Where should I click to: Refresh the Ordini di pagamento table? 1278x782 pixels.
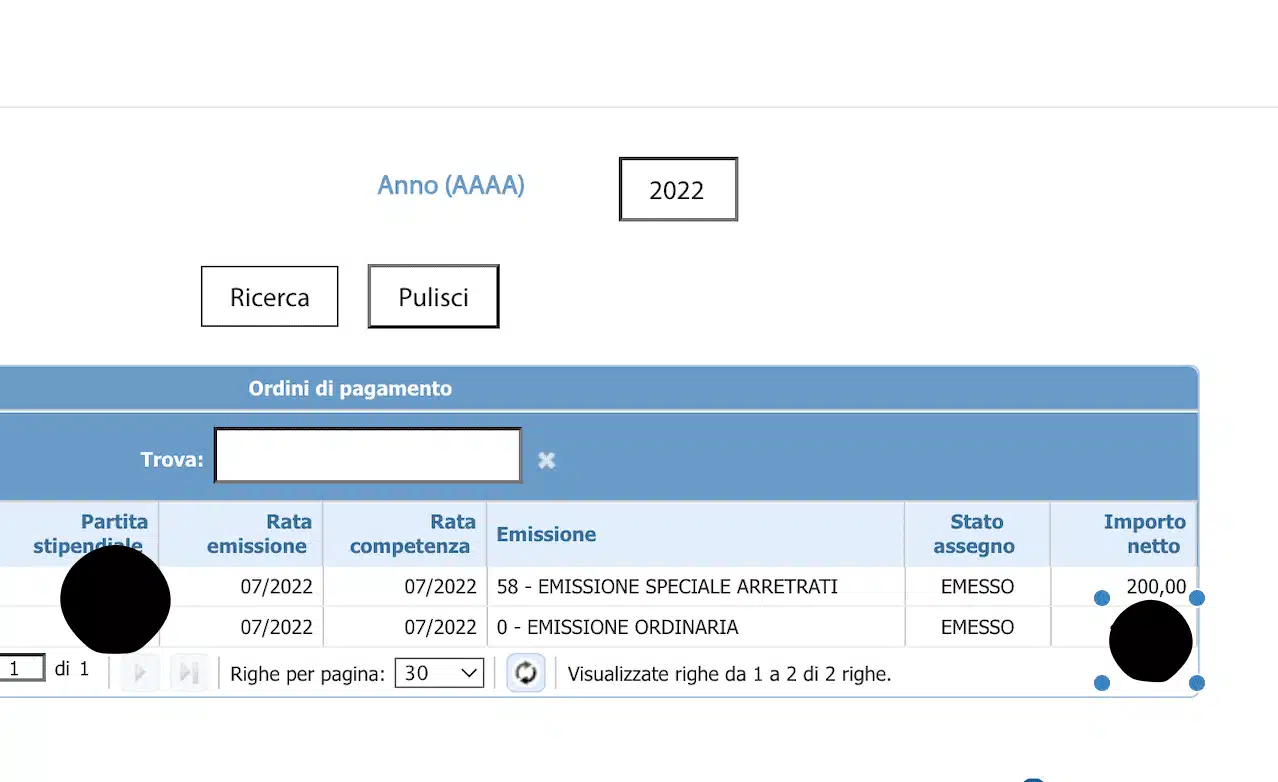pos(526,673)
